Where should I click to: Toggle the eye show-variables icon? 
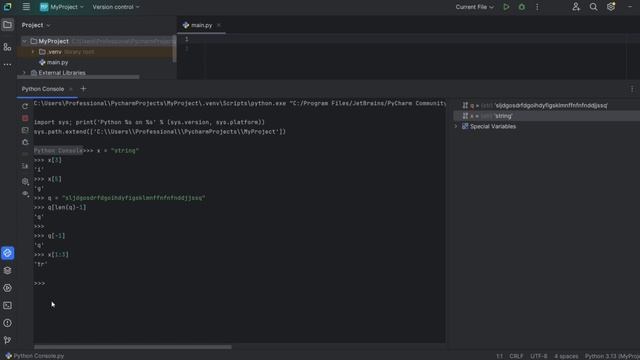click(25, 193)
